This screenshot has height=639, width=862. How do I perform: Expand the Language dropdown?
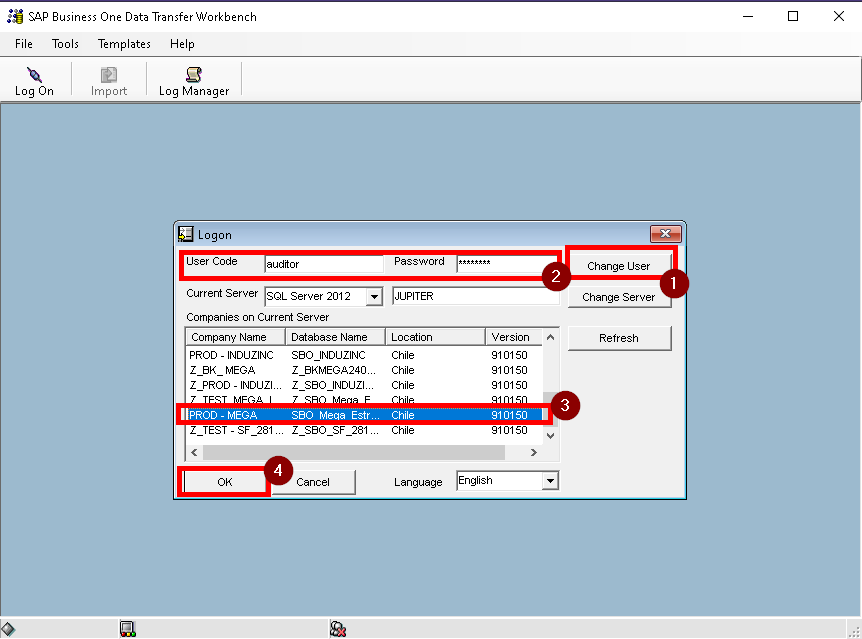click(x=550, y=481)
